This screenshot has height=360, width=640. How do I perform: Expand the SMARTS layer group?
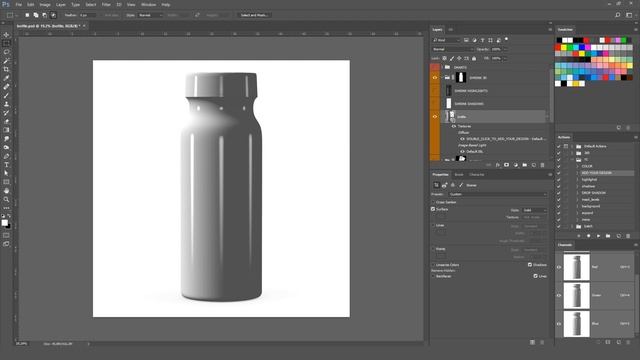click(442, 67)
